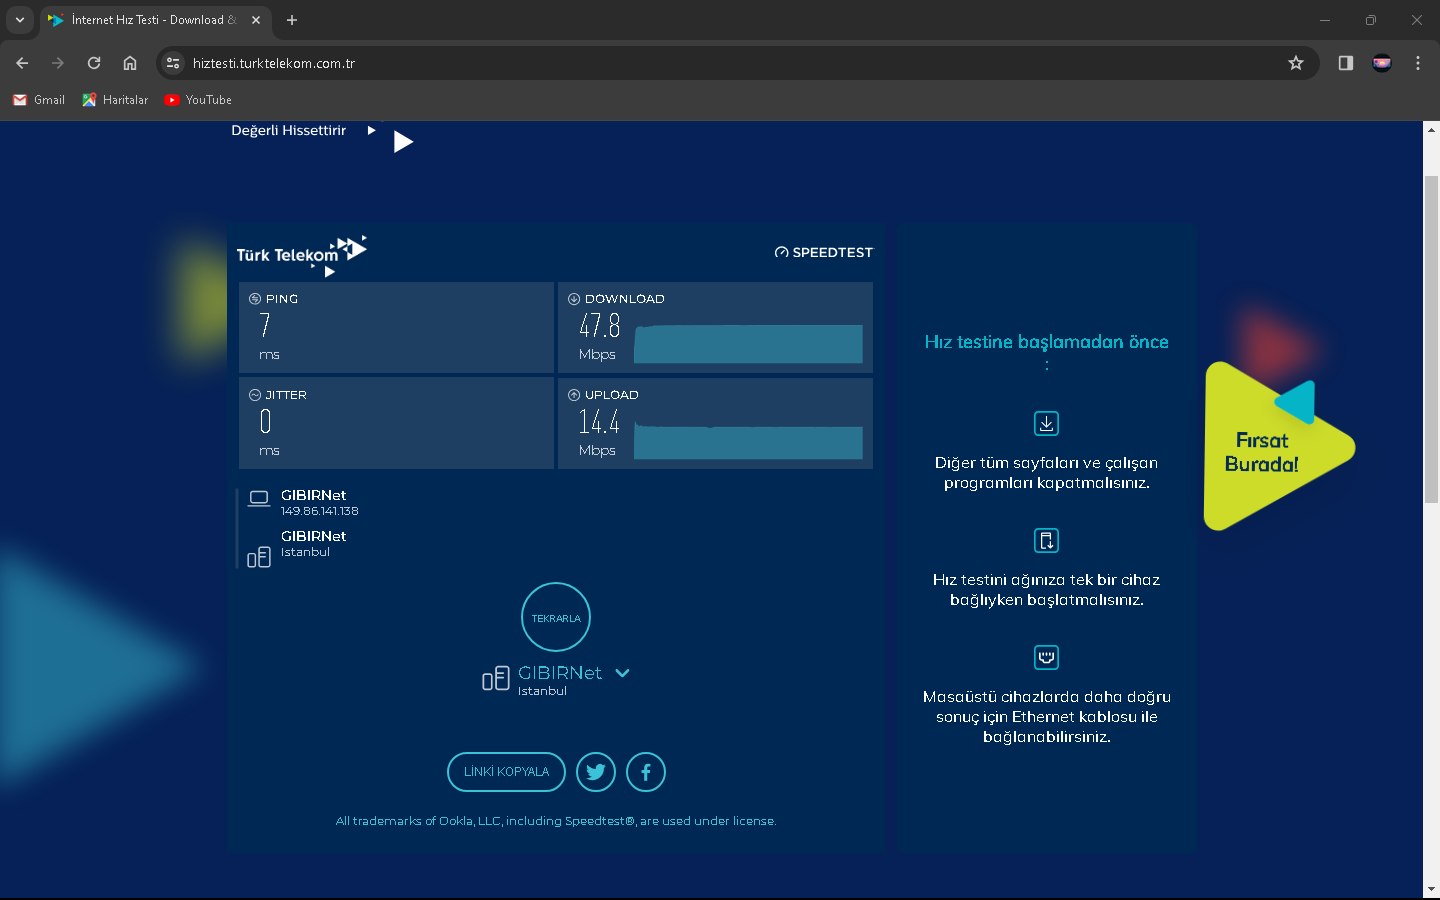Click the scrollbar up arrow

1431,130
